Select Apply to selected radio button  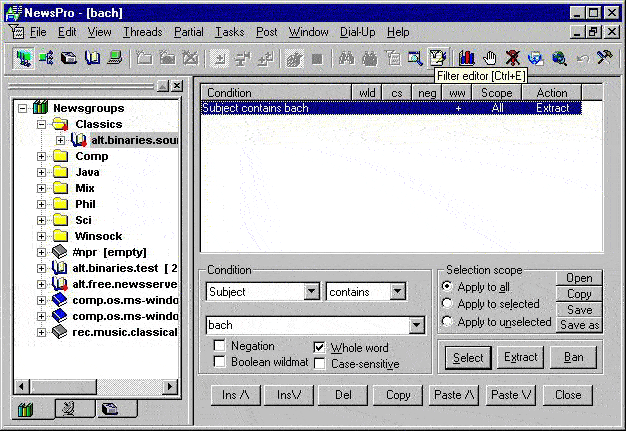point(447,304)
